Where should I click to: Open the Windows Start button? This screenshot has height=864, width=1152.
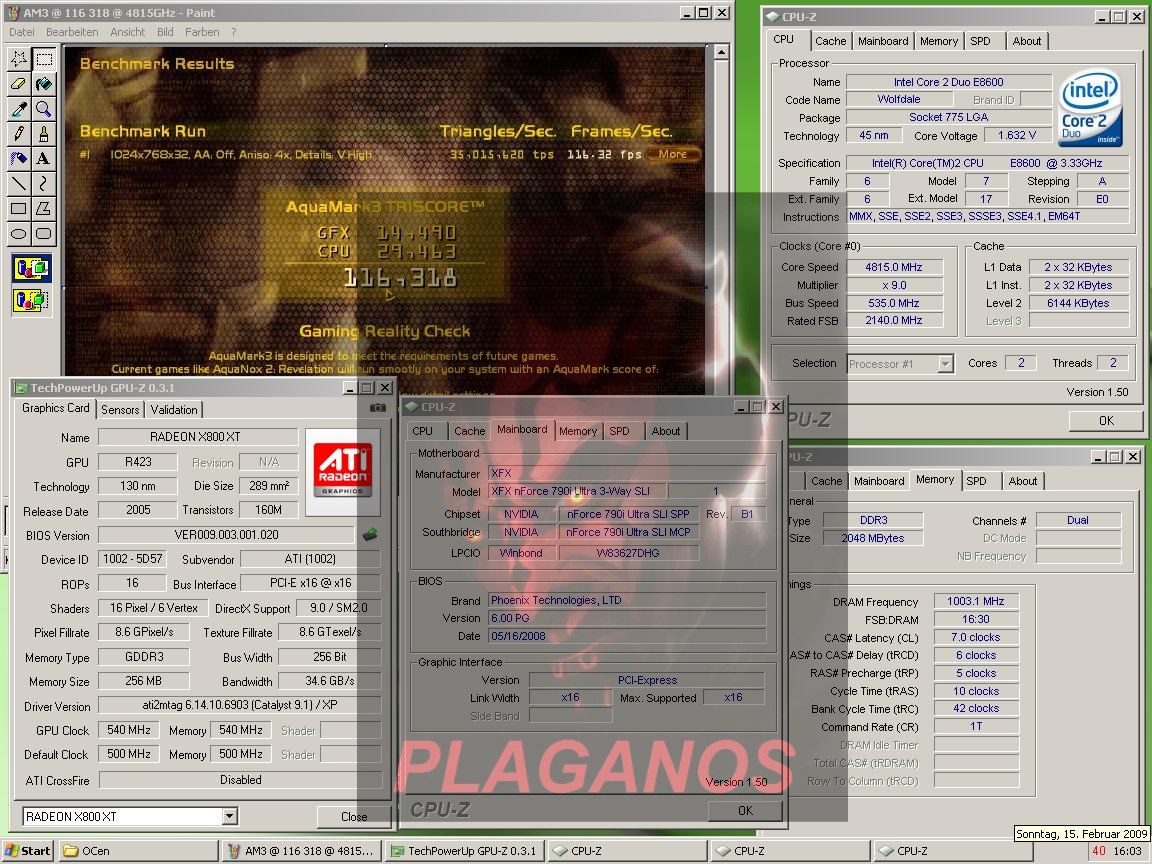(x=28, y=851)
